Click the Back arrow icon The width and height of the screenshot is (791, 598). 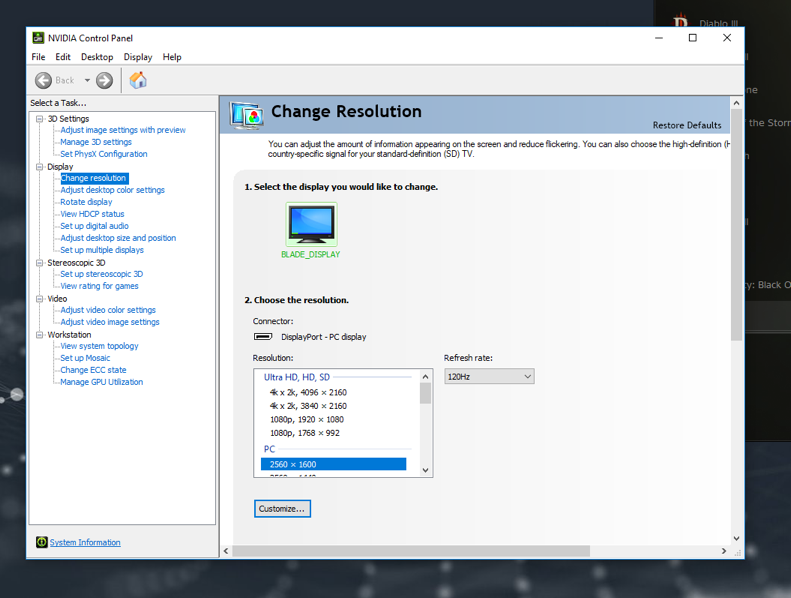(43, 80)
